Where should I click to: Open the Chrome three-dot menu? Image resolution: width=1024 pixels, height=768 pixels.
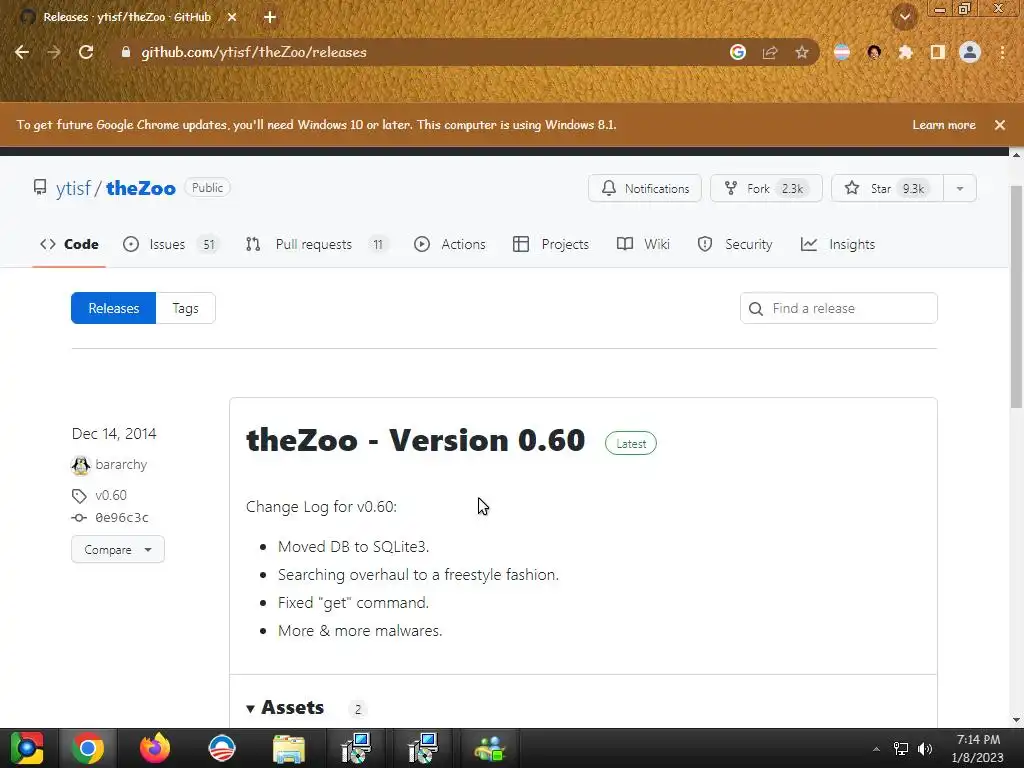[x=1002, y=52]
